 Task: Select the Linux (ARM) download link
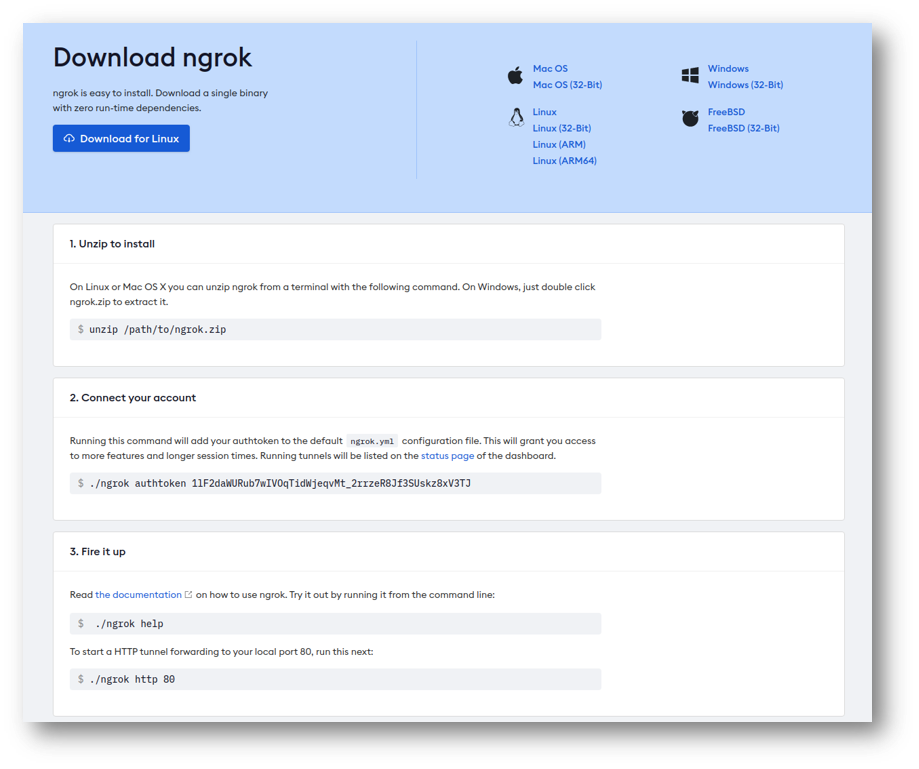559,145
